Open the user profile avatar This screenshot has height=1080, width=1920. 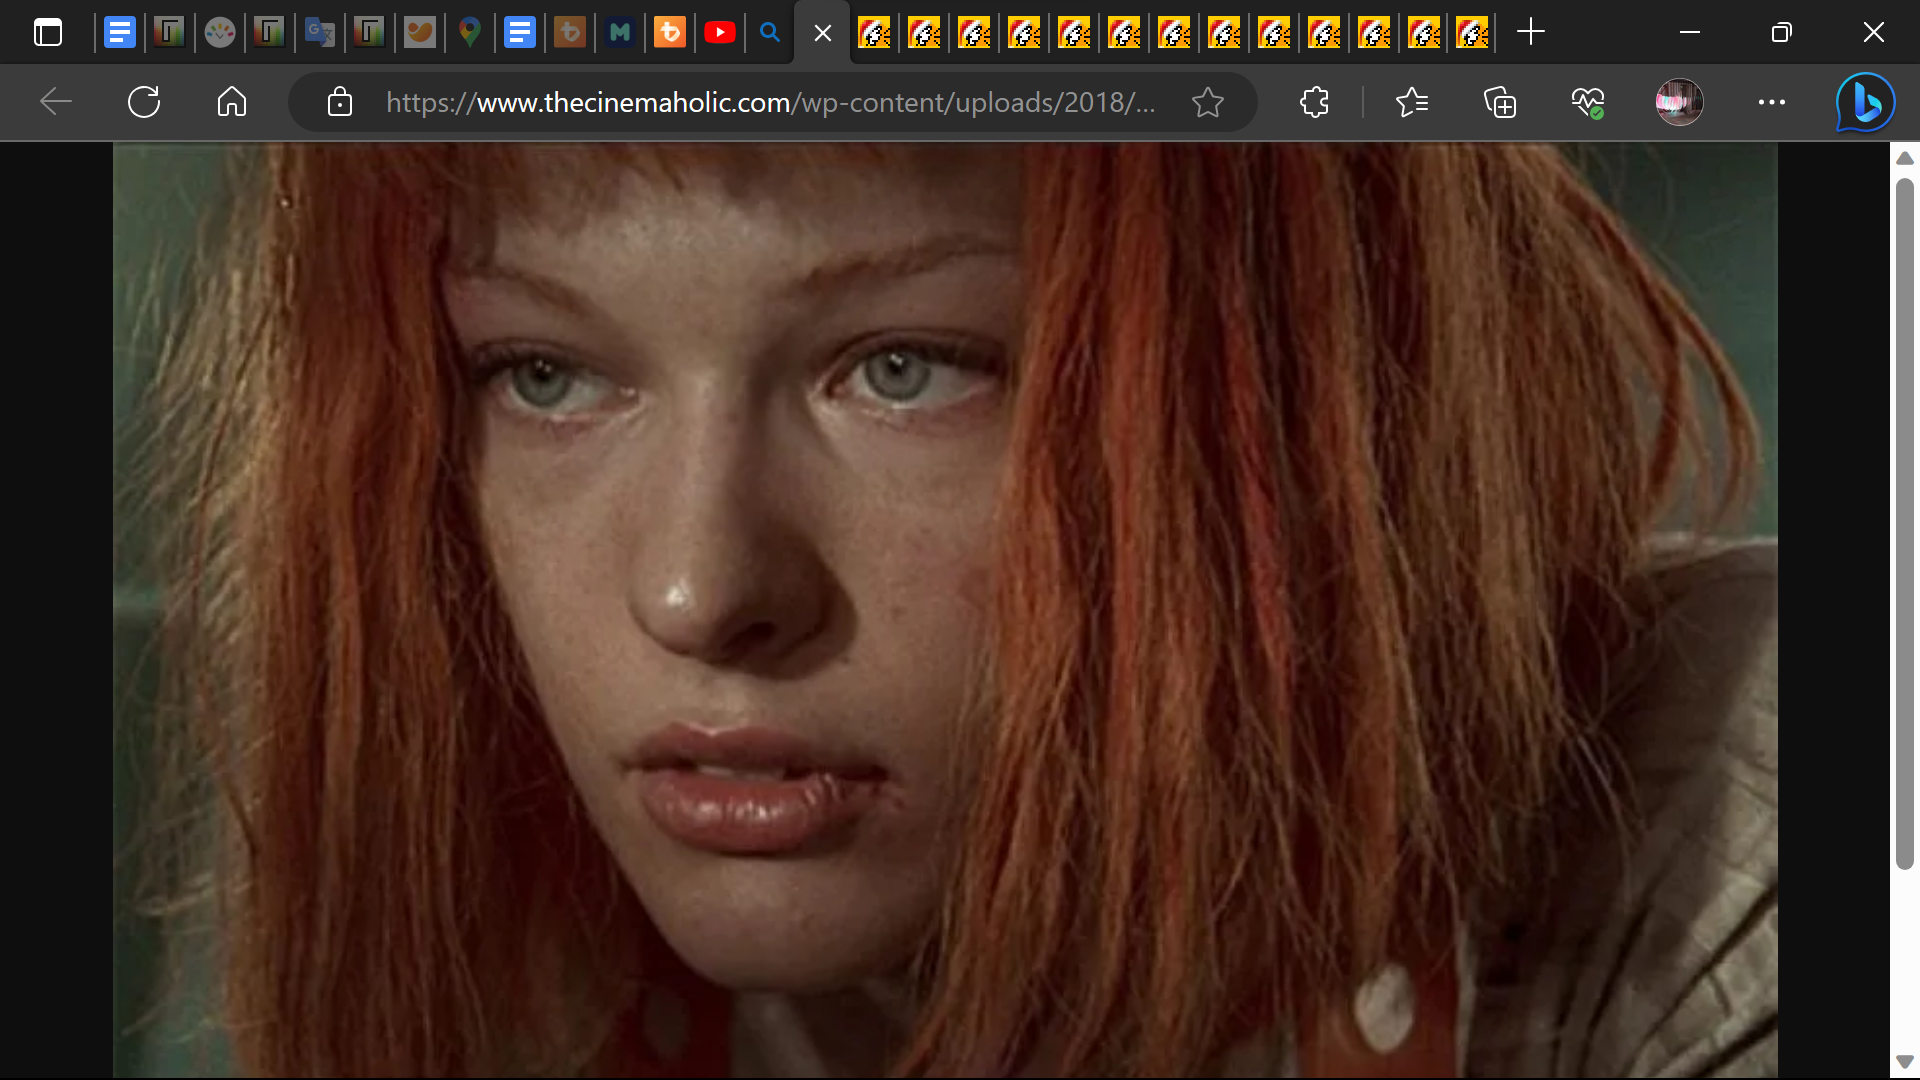pyautogui.click(x=1679, y=102)
